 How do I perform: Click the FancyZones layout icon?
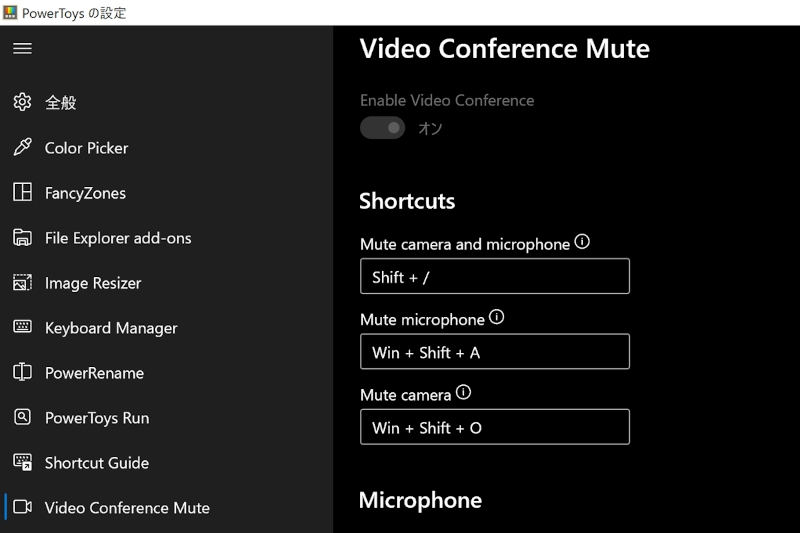22,192
